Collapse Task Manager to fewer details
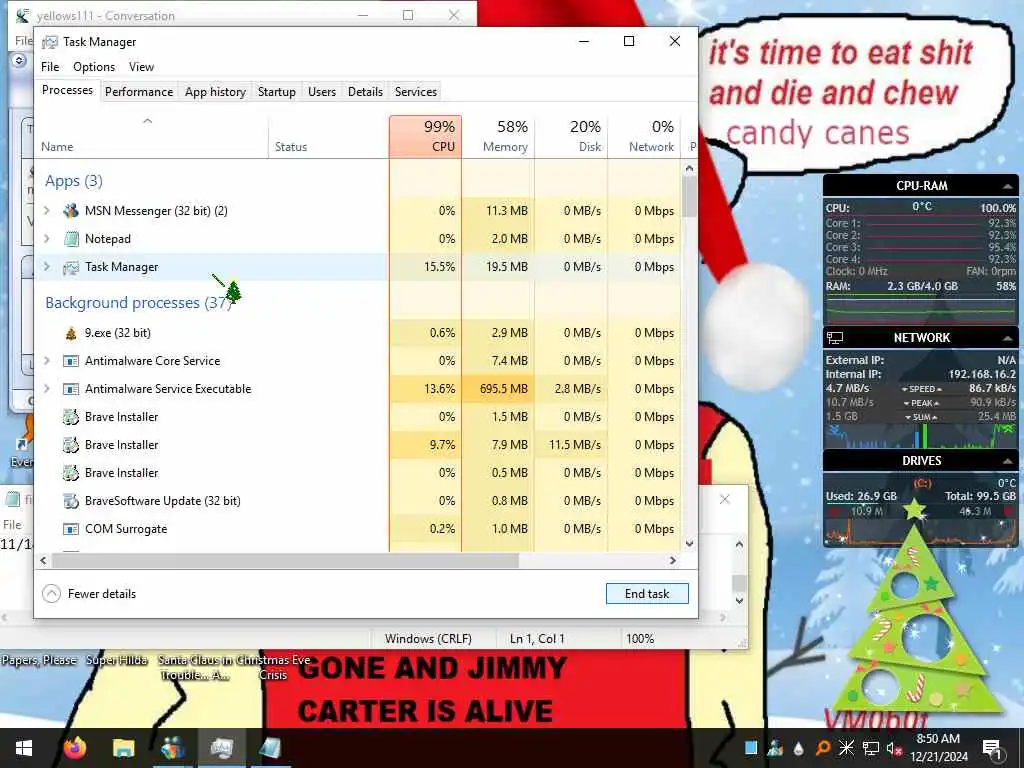The width and height of the screenshot is (1024, 768). pos(89,594)
